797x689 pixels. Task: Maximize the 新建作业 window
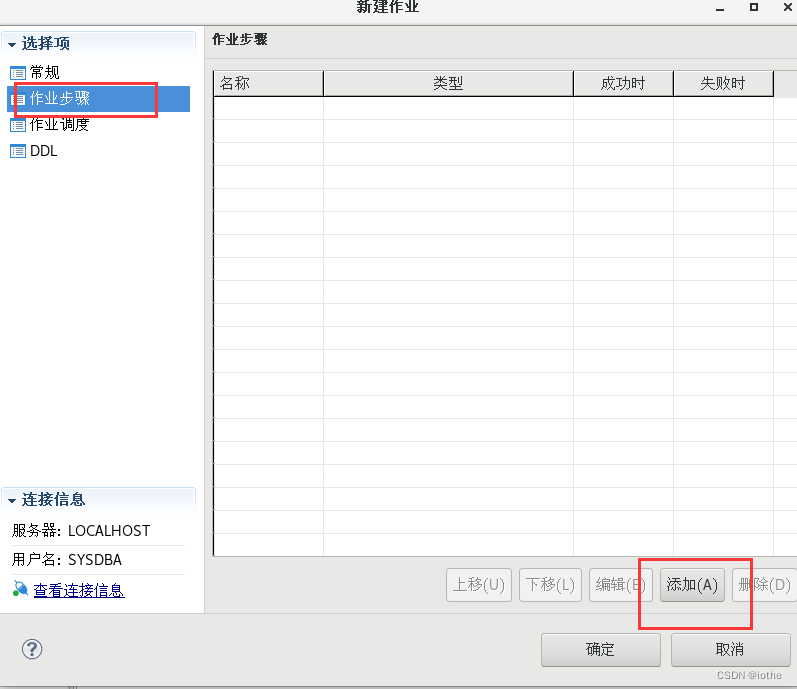754,7
